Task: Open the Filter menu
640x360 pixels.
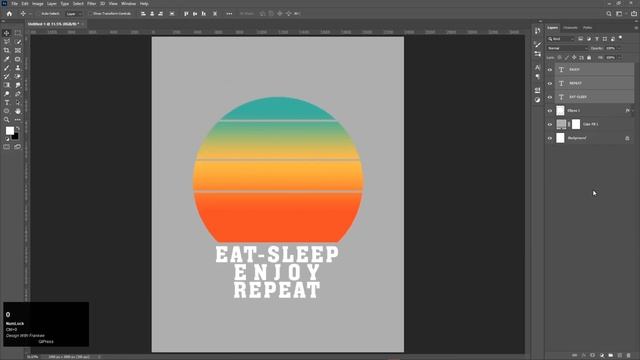Action: [x=91, y=4]
